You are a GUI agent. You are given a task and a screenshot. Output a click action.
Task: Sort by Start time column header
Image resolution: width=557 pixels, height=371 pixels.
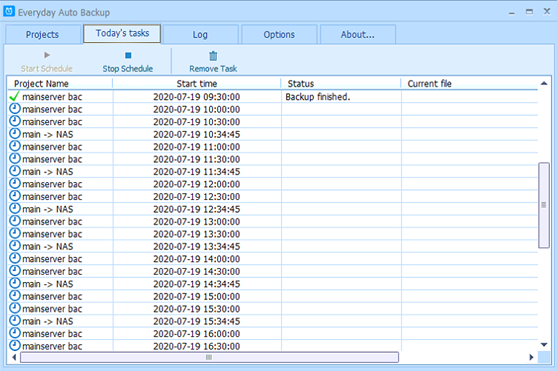pos(197,84)
